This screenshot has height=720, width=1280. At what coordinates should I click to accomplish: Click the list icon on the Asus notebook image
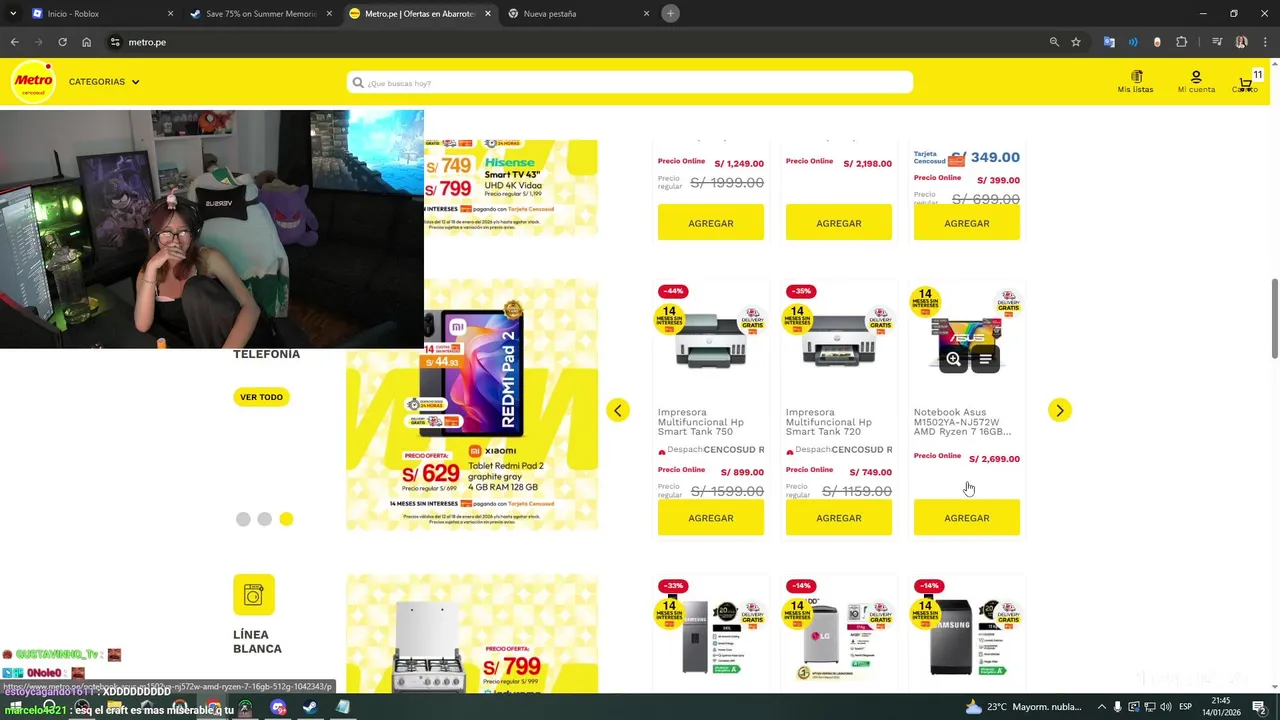click(x=985, y=359)
